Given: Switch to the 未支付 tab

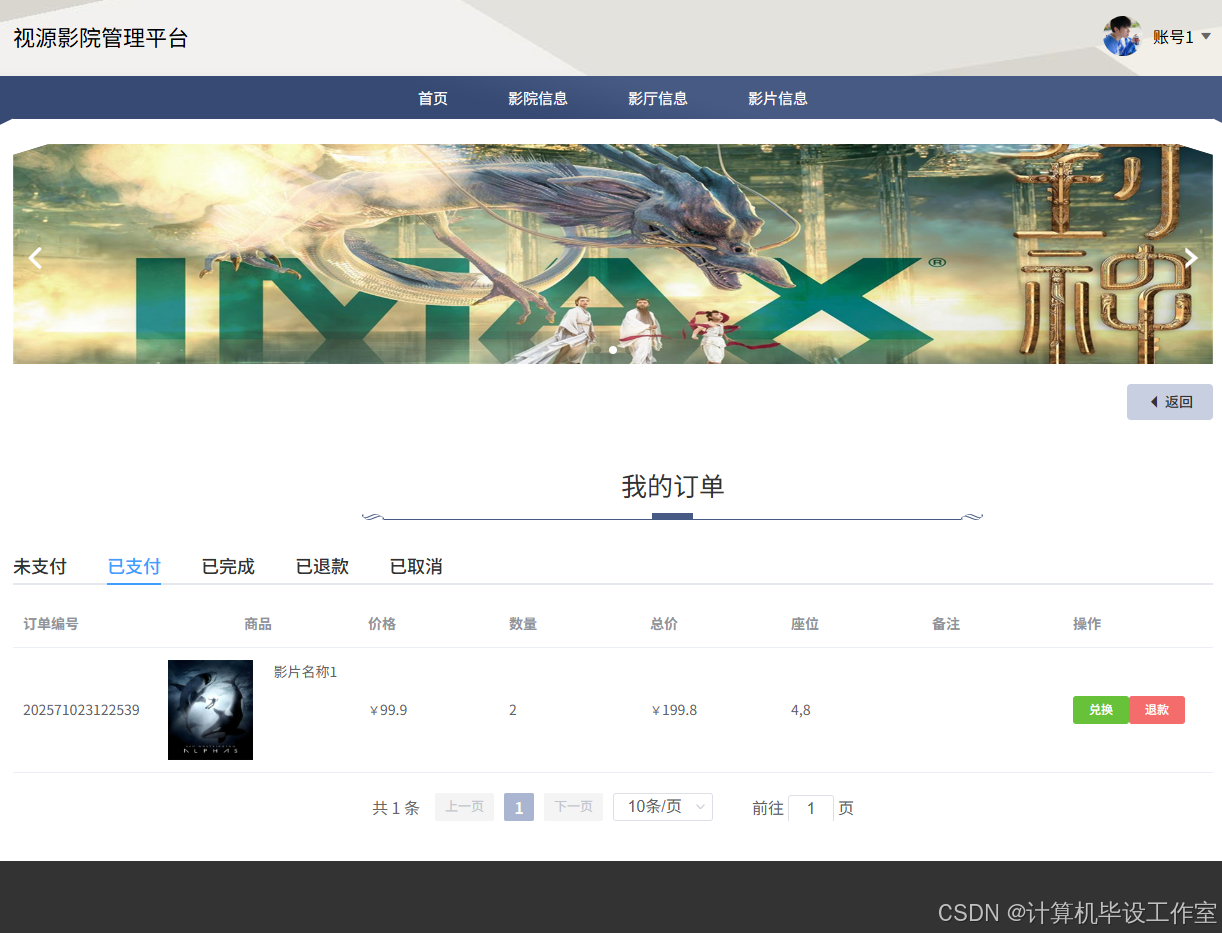Looking at the screenshot, I should 40,567.
